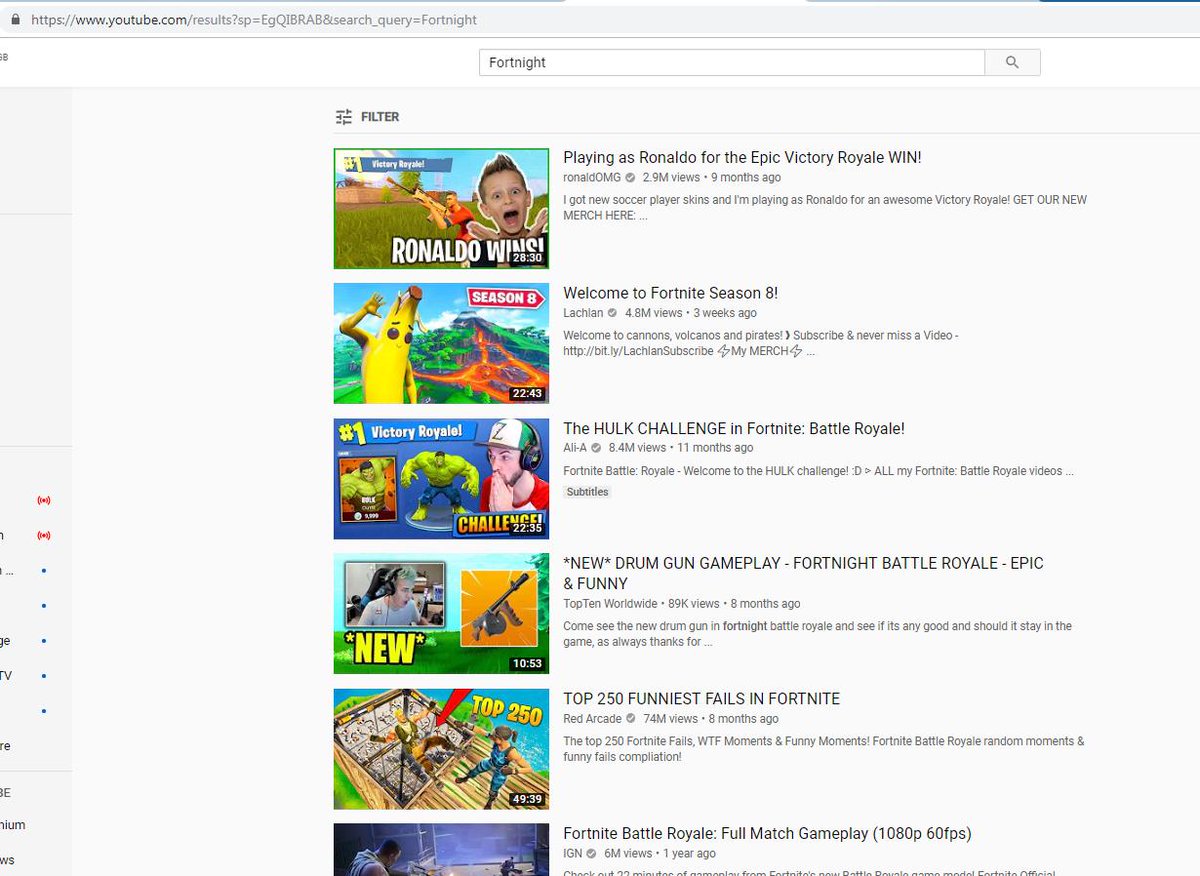Viewport: 1200px width, 876px height.
Task: Click the 22:43 duration badge
Action: (526, 393)
